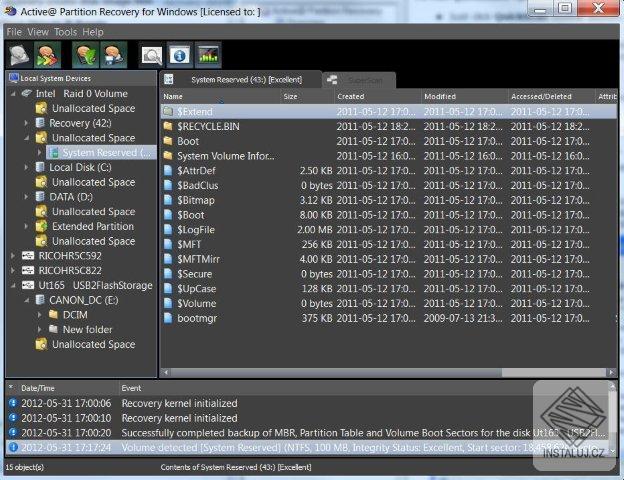Select the $Volume file row

[389, 303]
